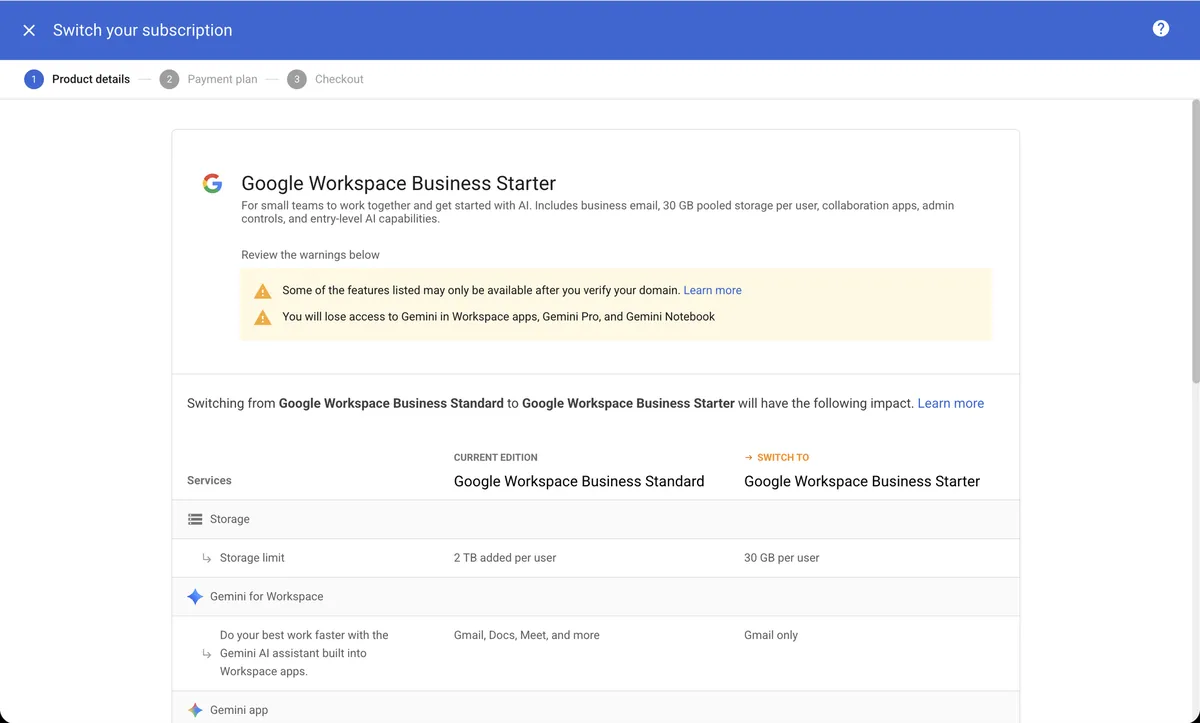Screen dimensions: 1200x723
Task: Click the Review the warnings below text
Action: tap(311, 255)
